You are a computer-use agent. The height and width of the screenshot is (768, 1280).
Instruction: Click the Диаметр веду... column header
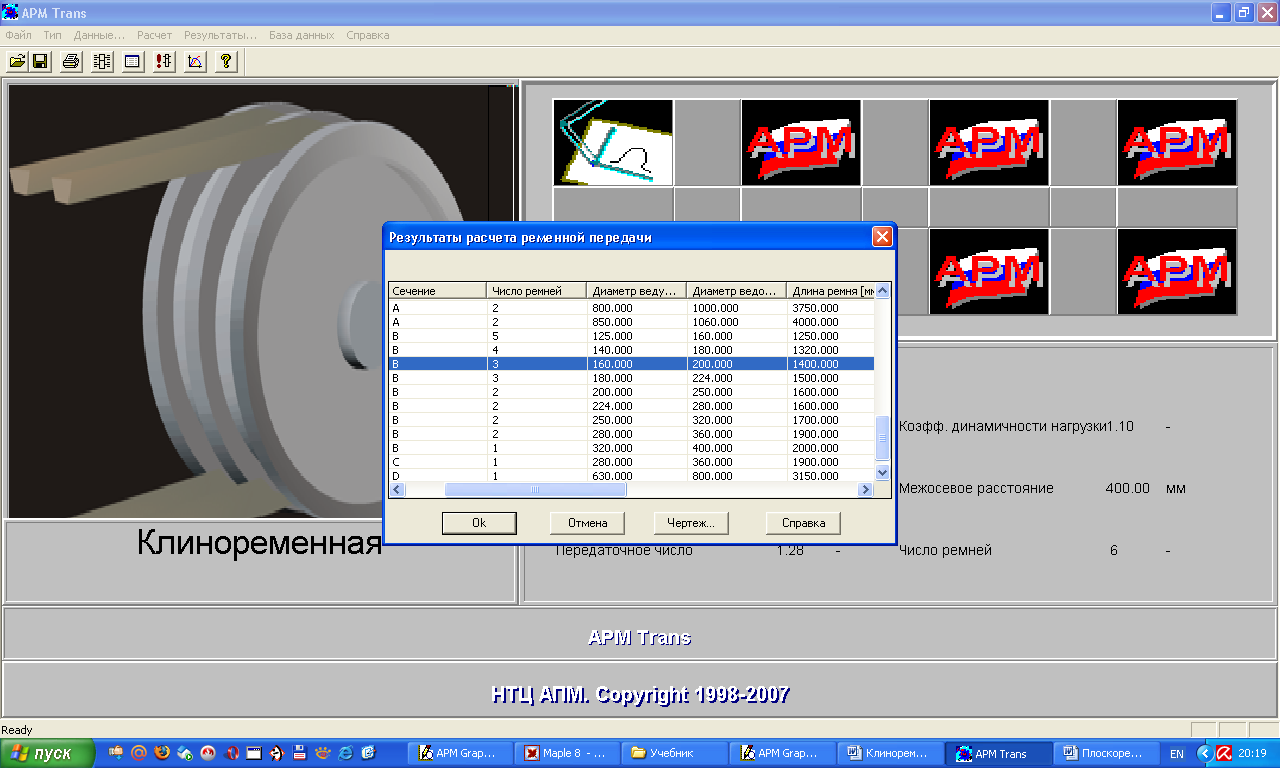click(638, 291)
